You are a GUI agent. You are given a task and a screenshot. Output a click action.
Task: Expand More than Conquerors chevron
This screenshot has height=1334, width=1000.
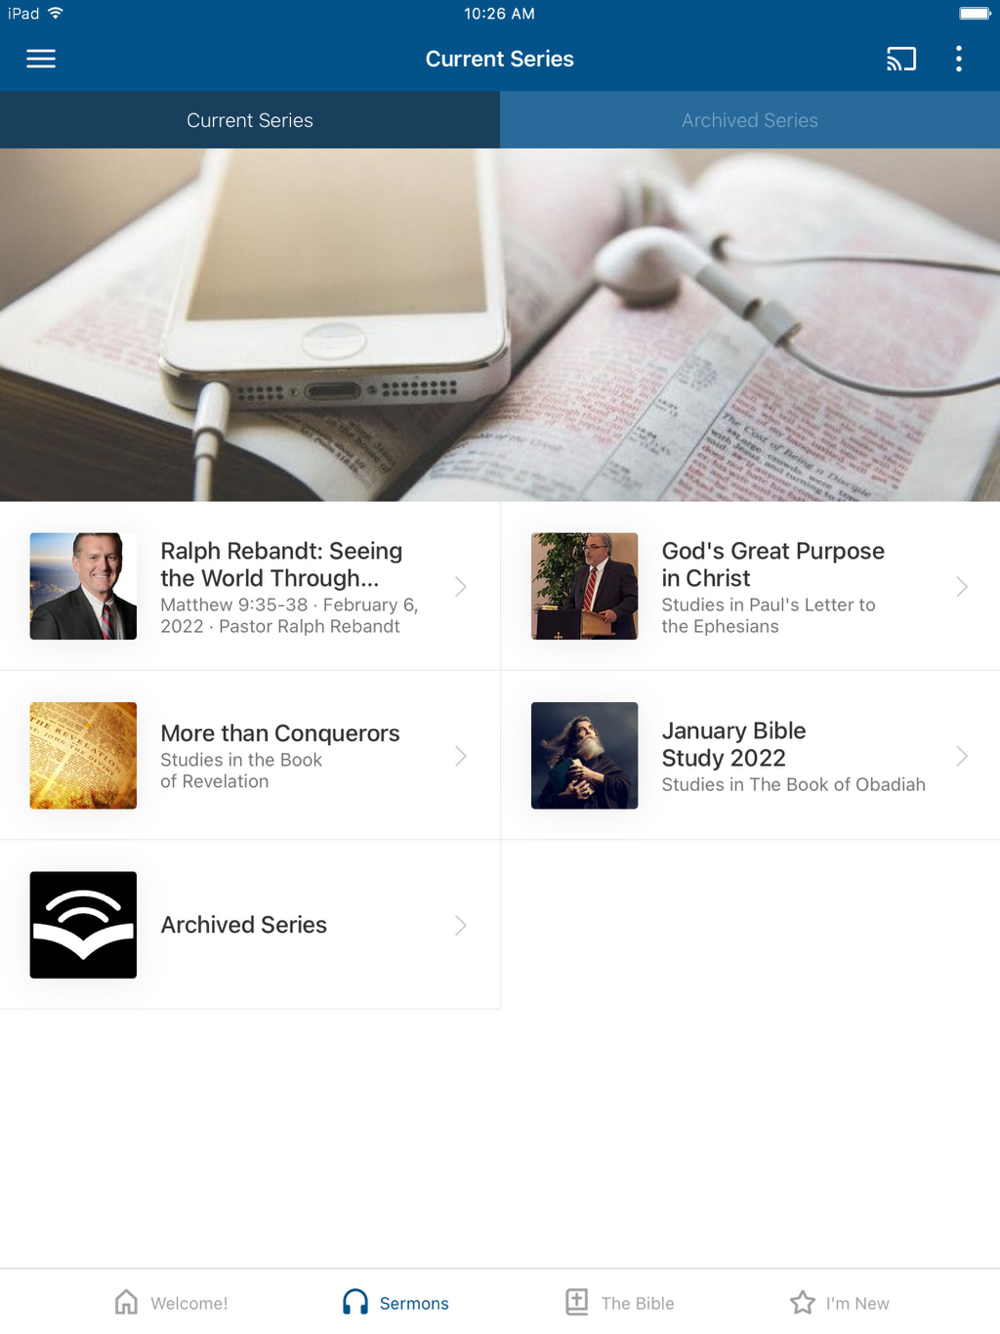pyautogui.click(x=461, y=756)
